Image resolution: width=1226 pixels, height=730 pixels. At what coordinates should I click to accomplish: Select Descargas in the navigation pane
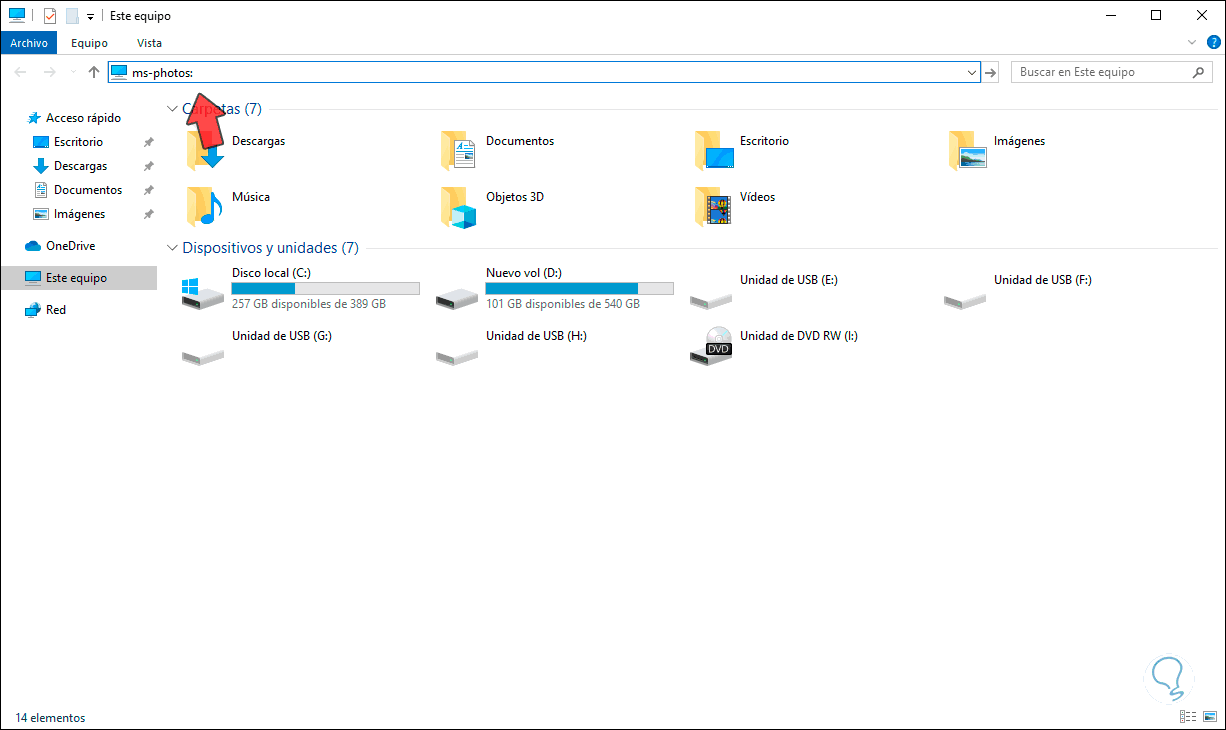80,166
